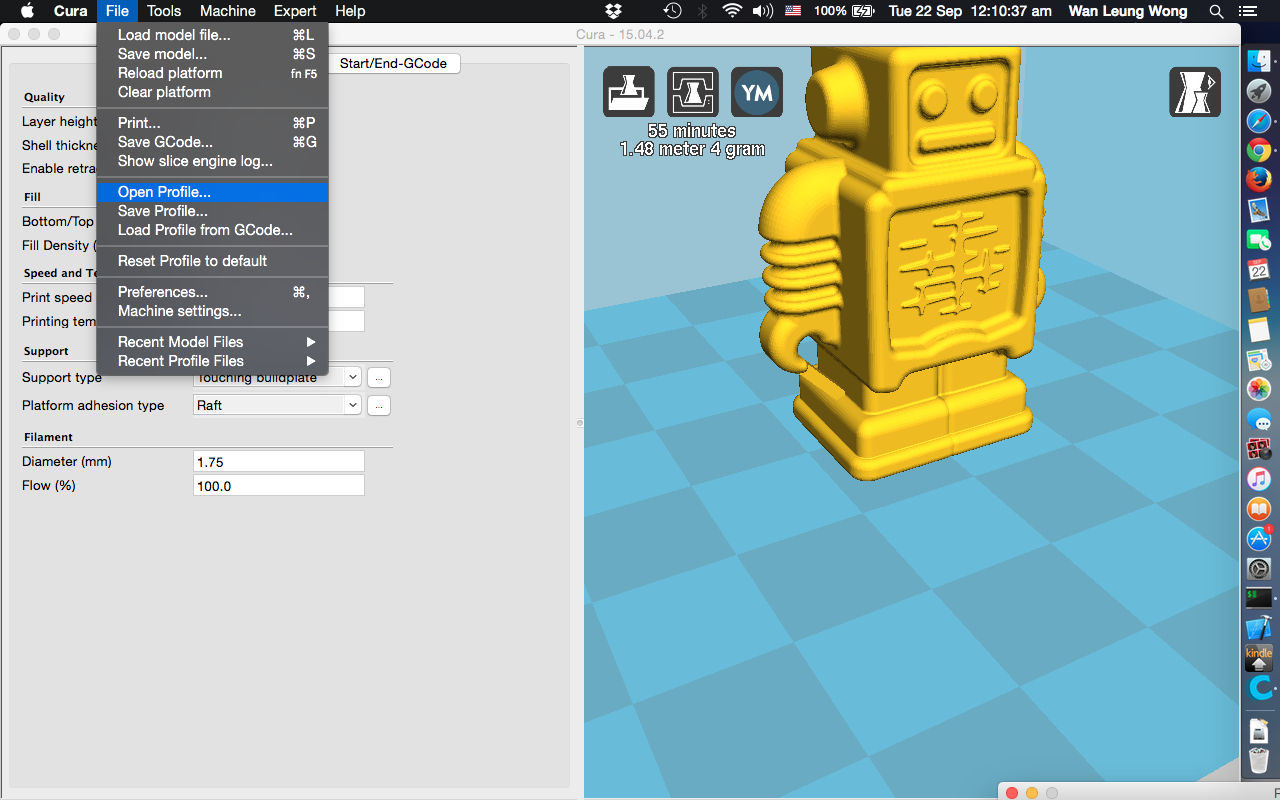Viewport: 1280px width, 800px height.
Task: Expand Recent Model Files submenu
Action: [x=212, y=342]
